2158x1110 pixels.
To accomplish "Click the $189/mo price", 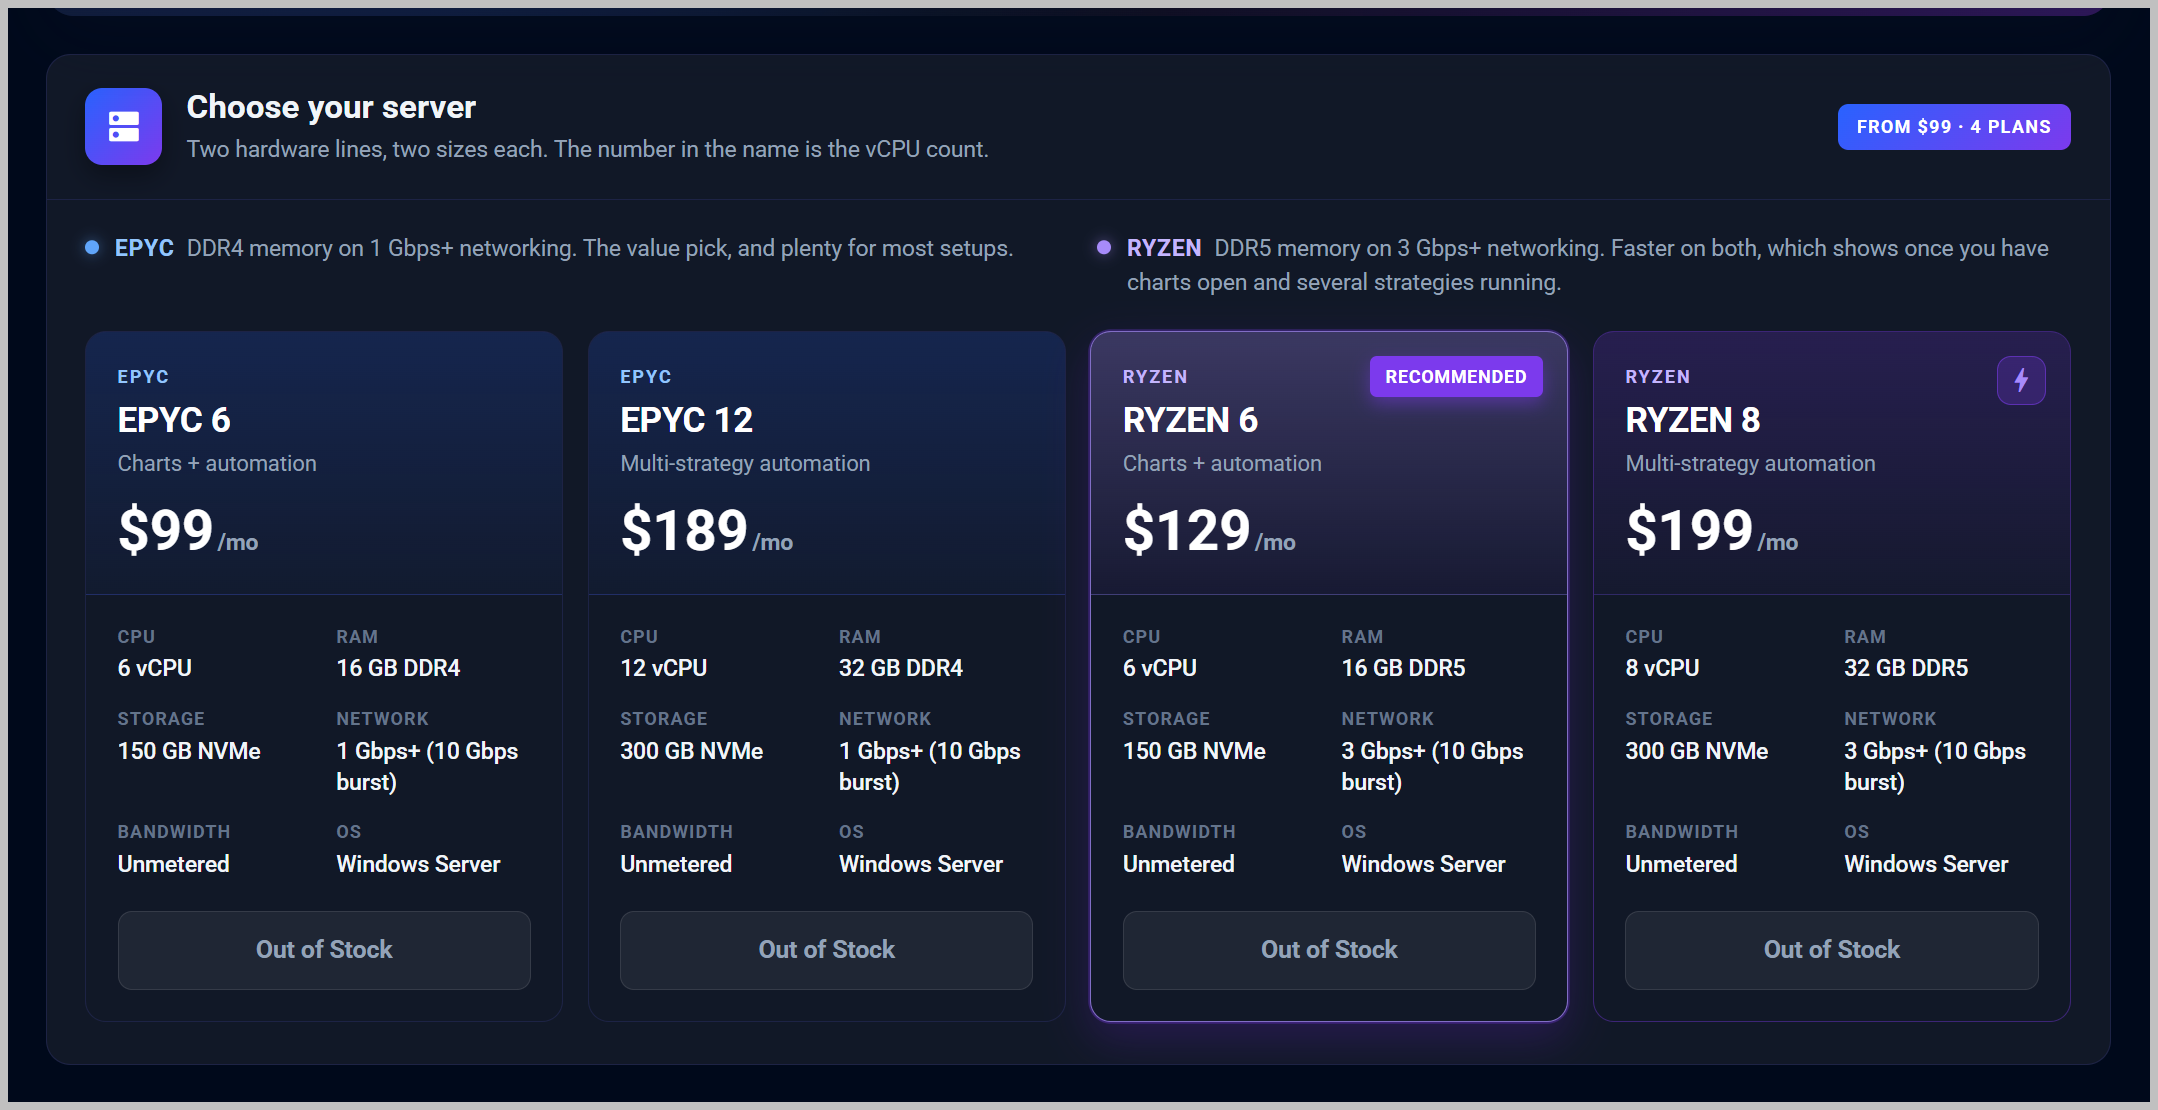I will pyautogui.click(x=706, y=530).
